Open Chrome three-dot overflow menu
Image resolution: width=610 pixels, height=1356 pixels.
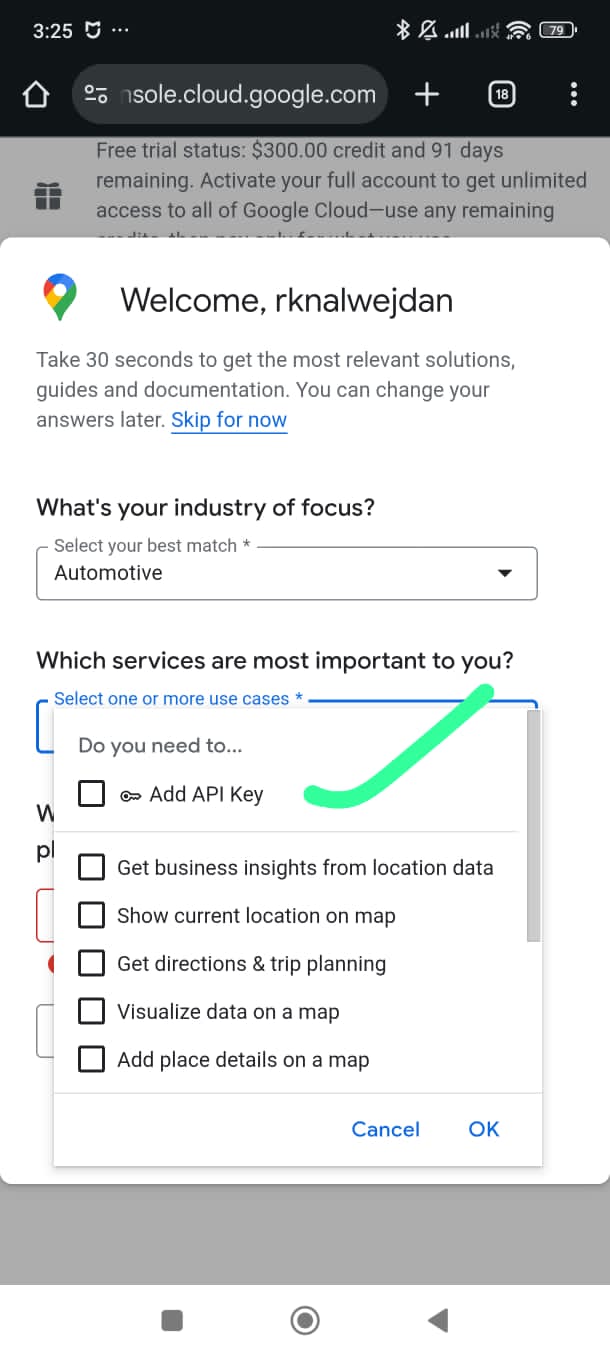point(573,95)
